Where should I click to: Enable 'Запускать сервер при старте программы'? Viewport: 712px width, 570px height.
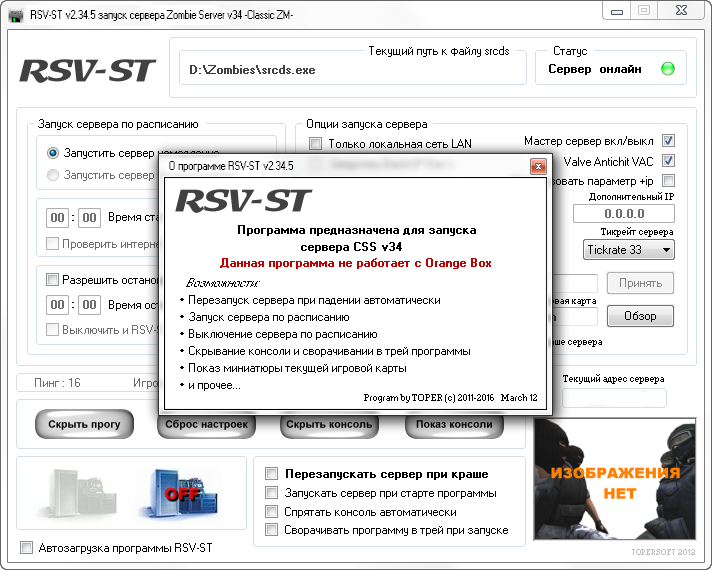[272, 493]
